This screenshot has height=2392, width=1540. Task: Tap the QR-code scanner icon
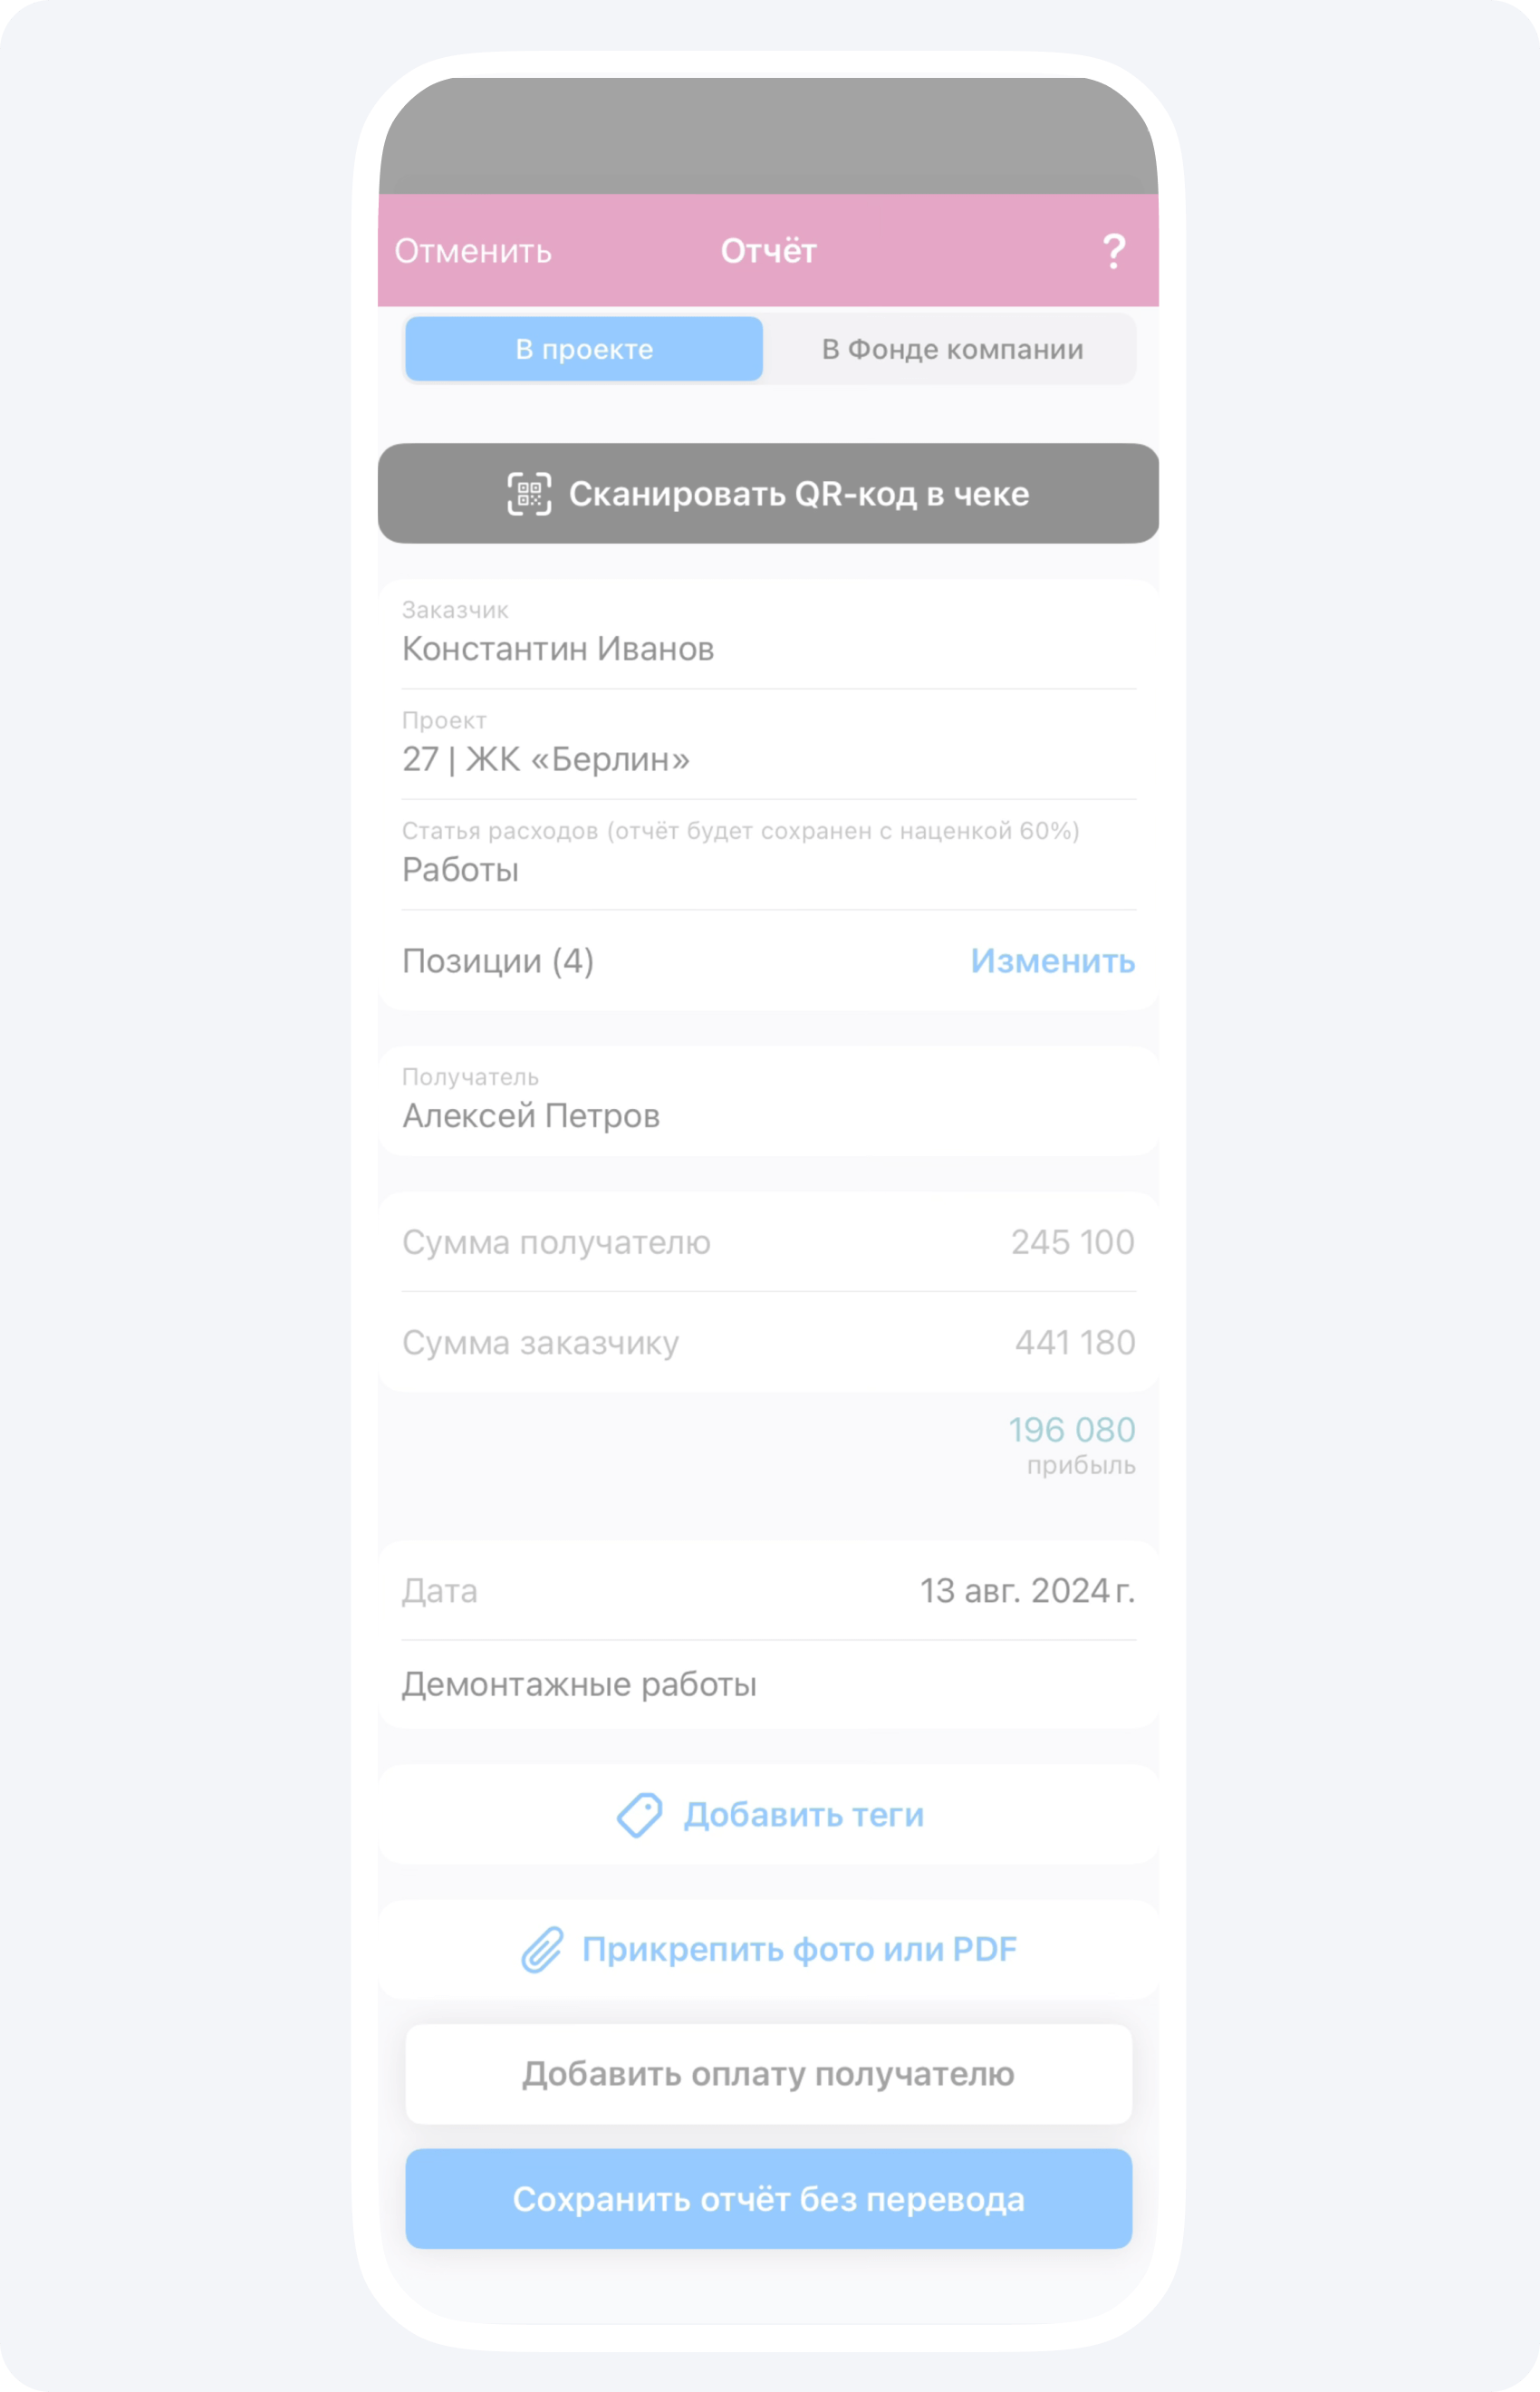(529, 494)
